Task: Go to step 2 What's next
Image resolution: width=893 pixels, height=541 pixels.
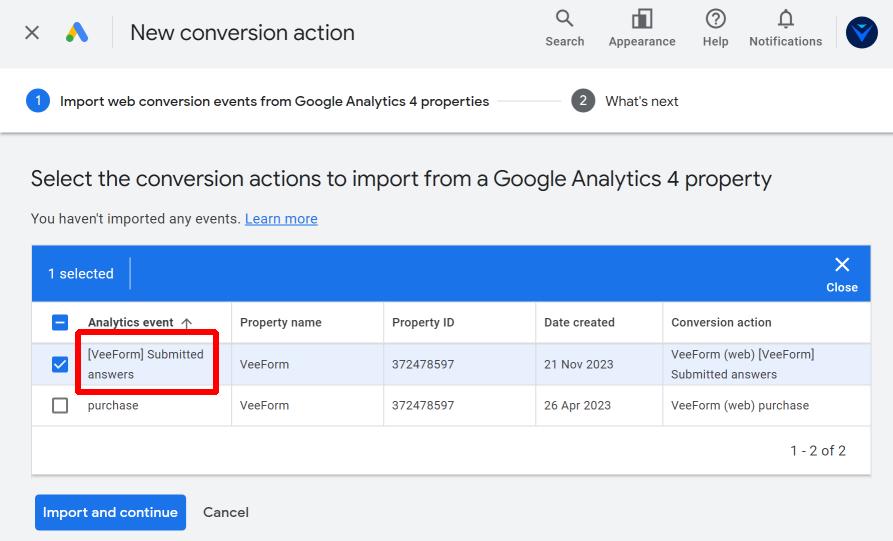Action: (625, 101)
